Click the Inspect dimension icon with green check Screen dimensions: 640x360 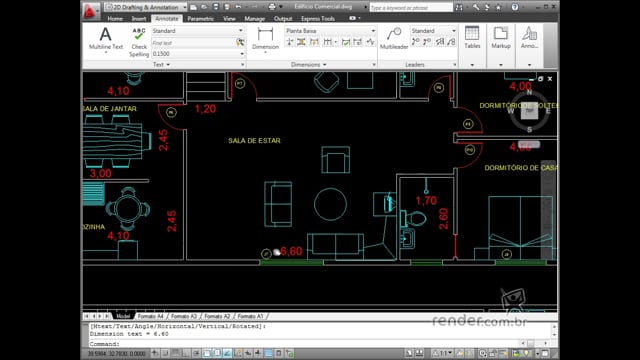coord(346,42)
